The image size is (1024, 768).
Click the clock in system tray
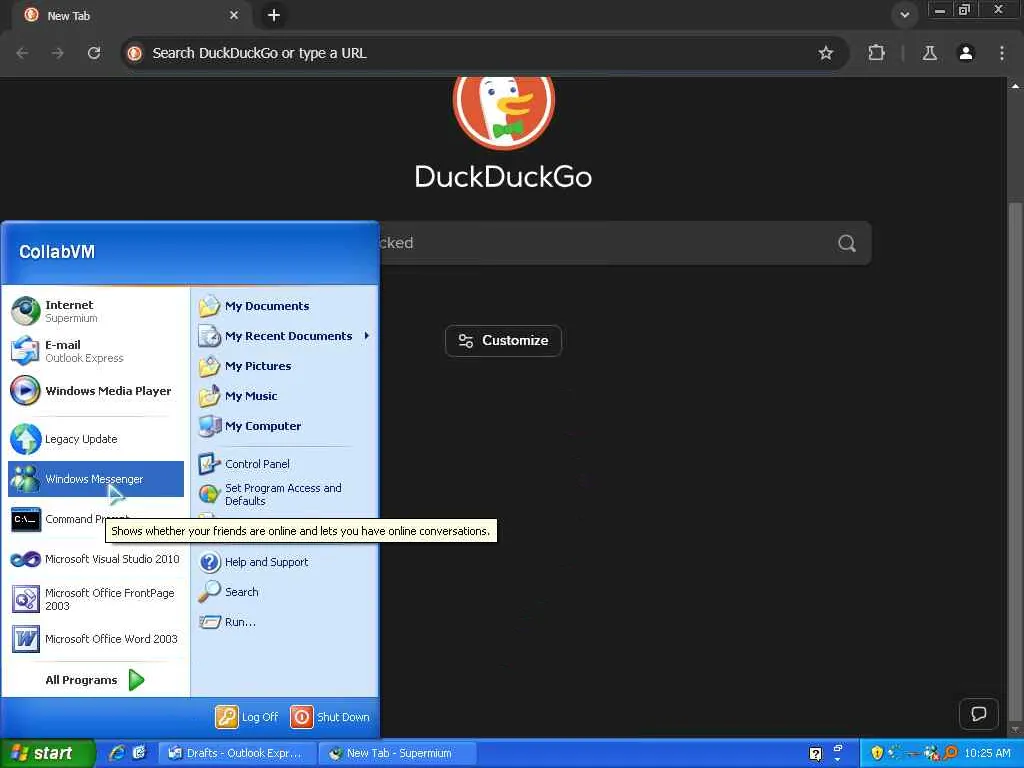[987, 753]
